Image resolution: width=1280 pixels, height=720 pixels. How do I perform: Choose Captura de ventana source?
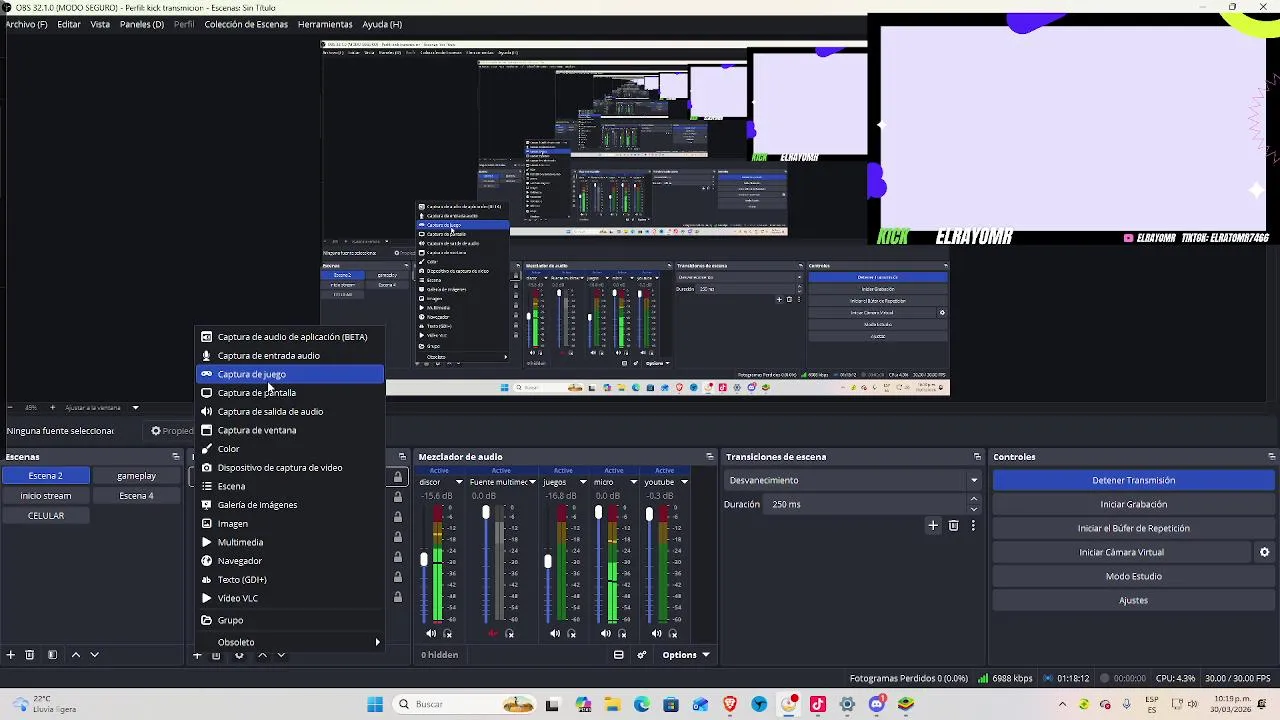point(289,430)
